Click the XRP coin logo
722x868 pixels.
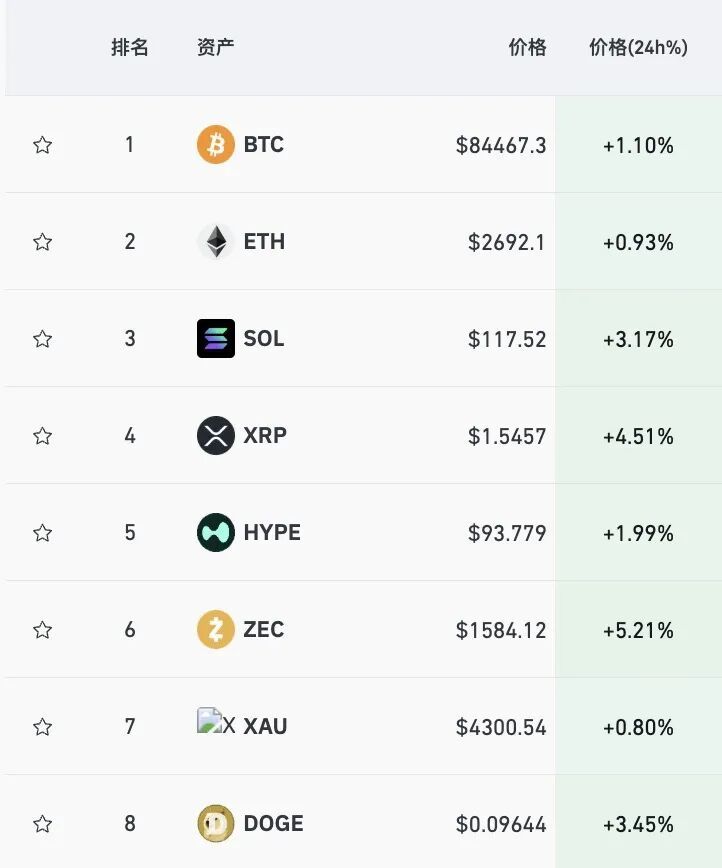point(216,435)
